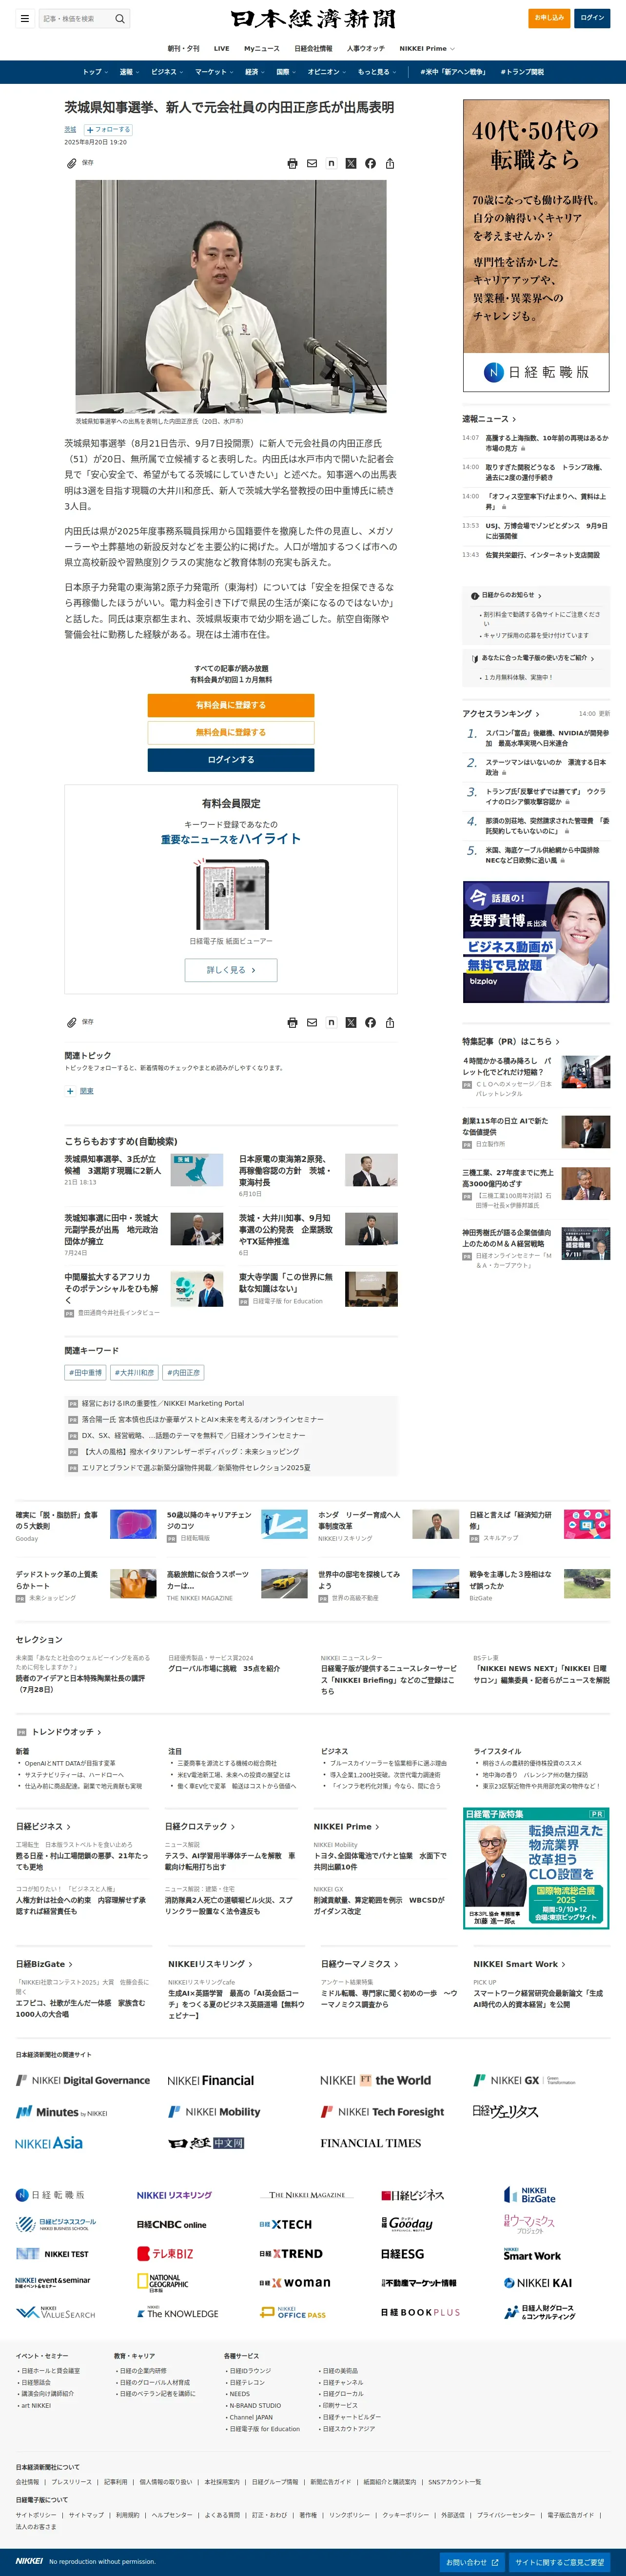Screen dimensions: 626x2576
Task: Click the 詳しく見る button
Action: coord(231,970)
